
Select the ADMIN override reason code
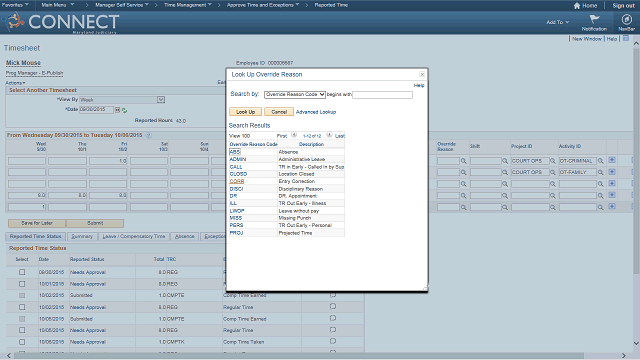click(238, 159)
